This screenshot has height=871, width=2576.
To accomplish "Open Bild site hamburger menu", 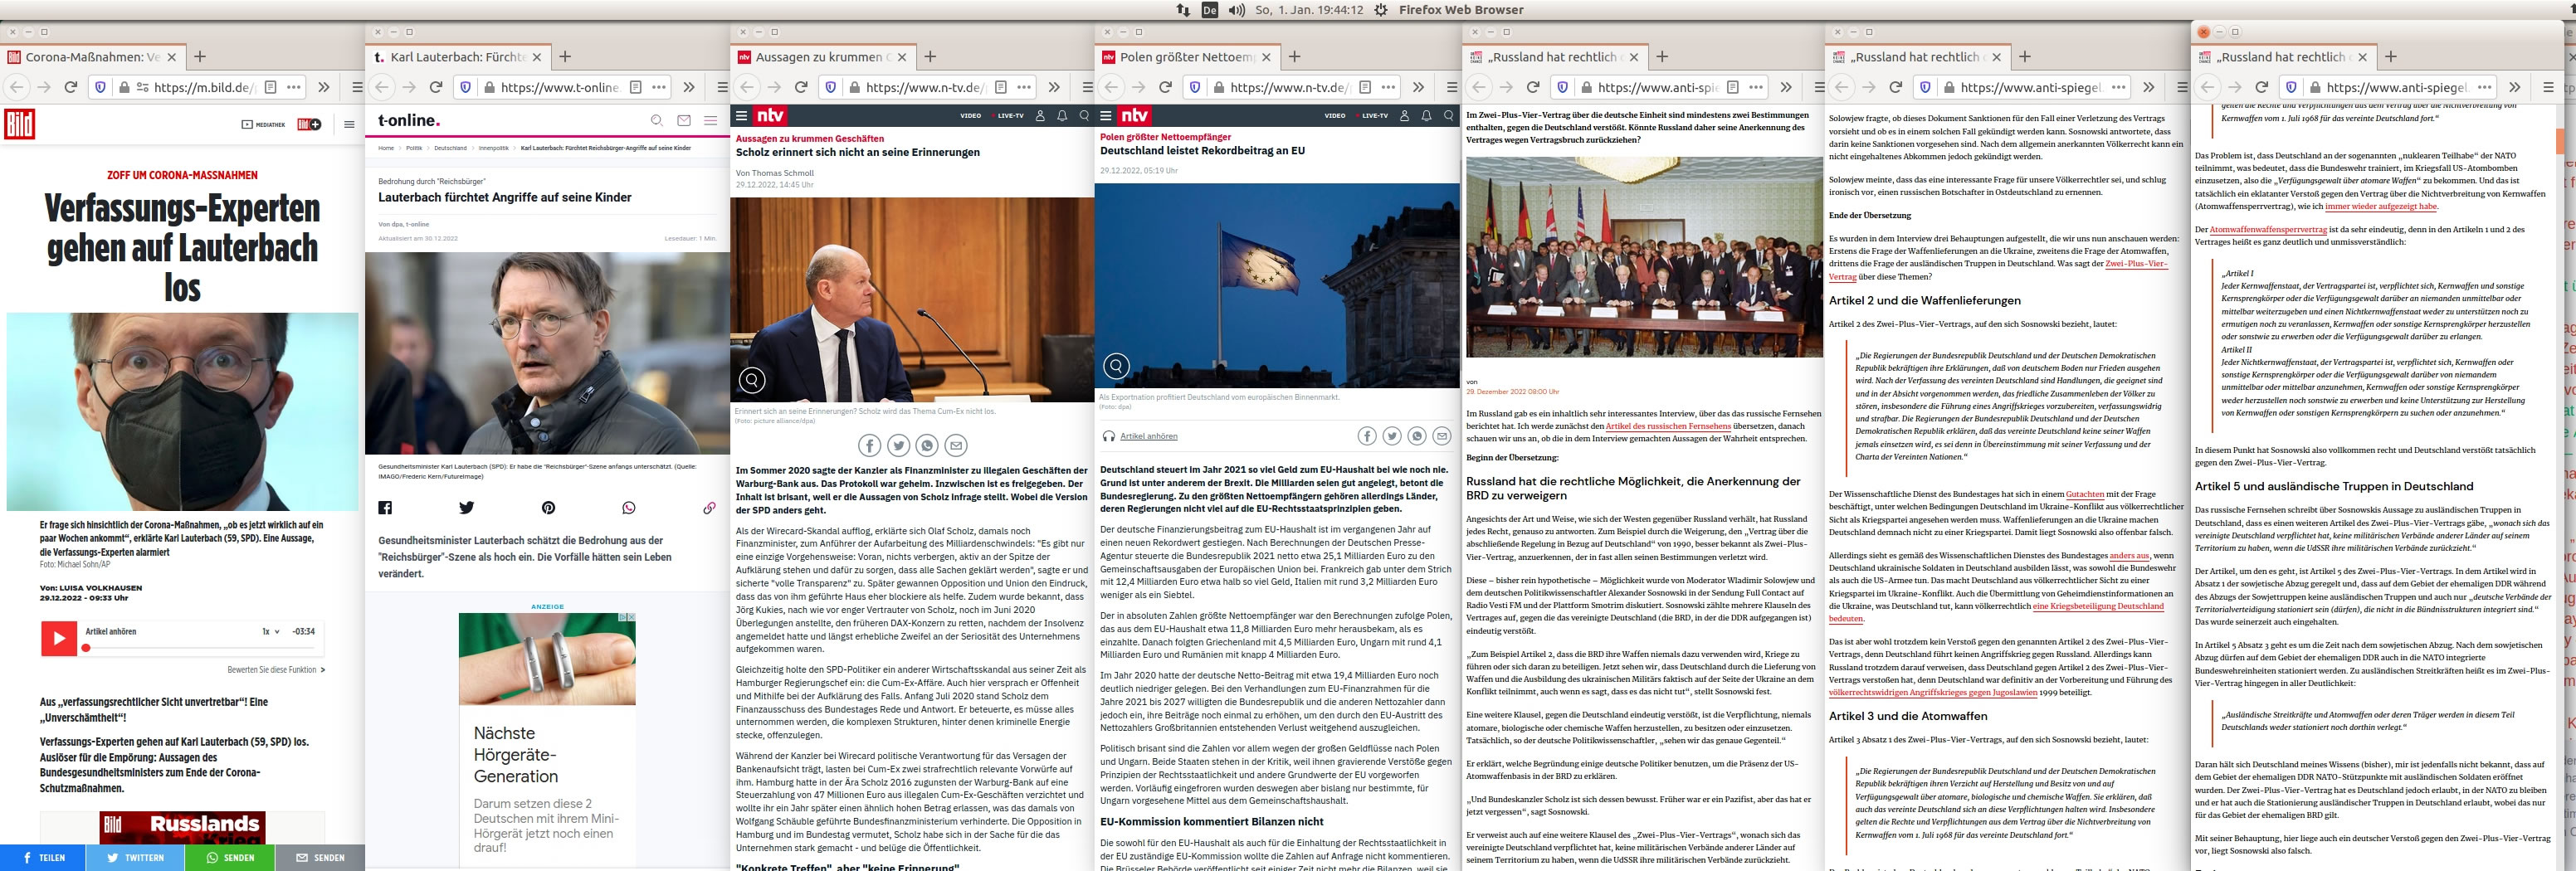I will 349,125.
